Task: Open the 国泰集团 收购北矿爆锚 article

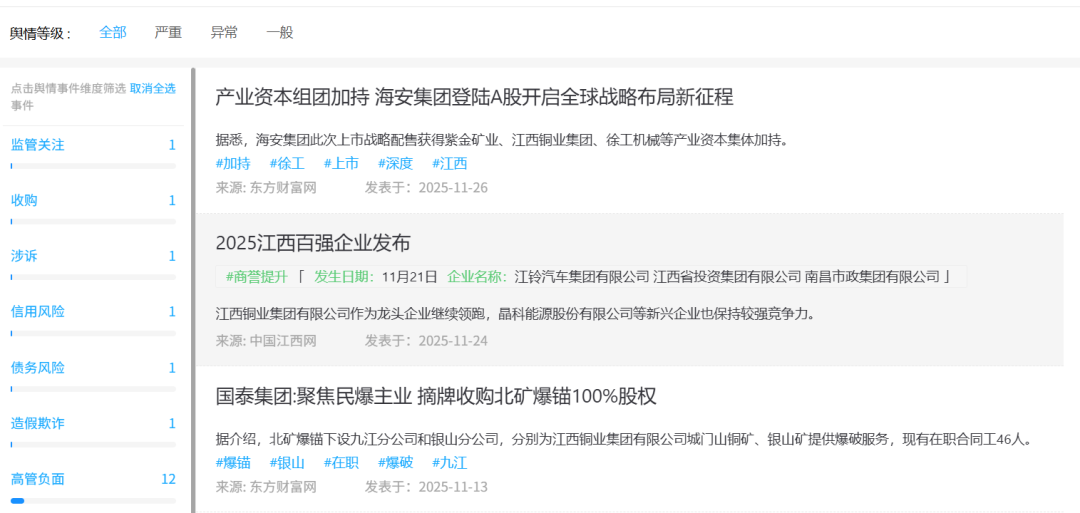Action: (436, 397)
